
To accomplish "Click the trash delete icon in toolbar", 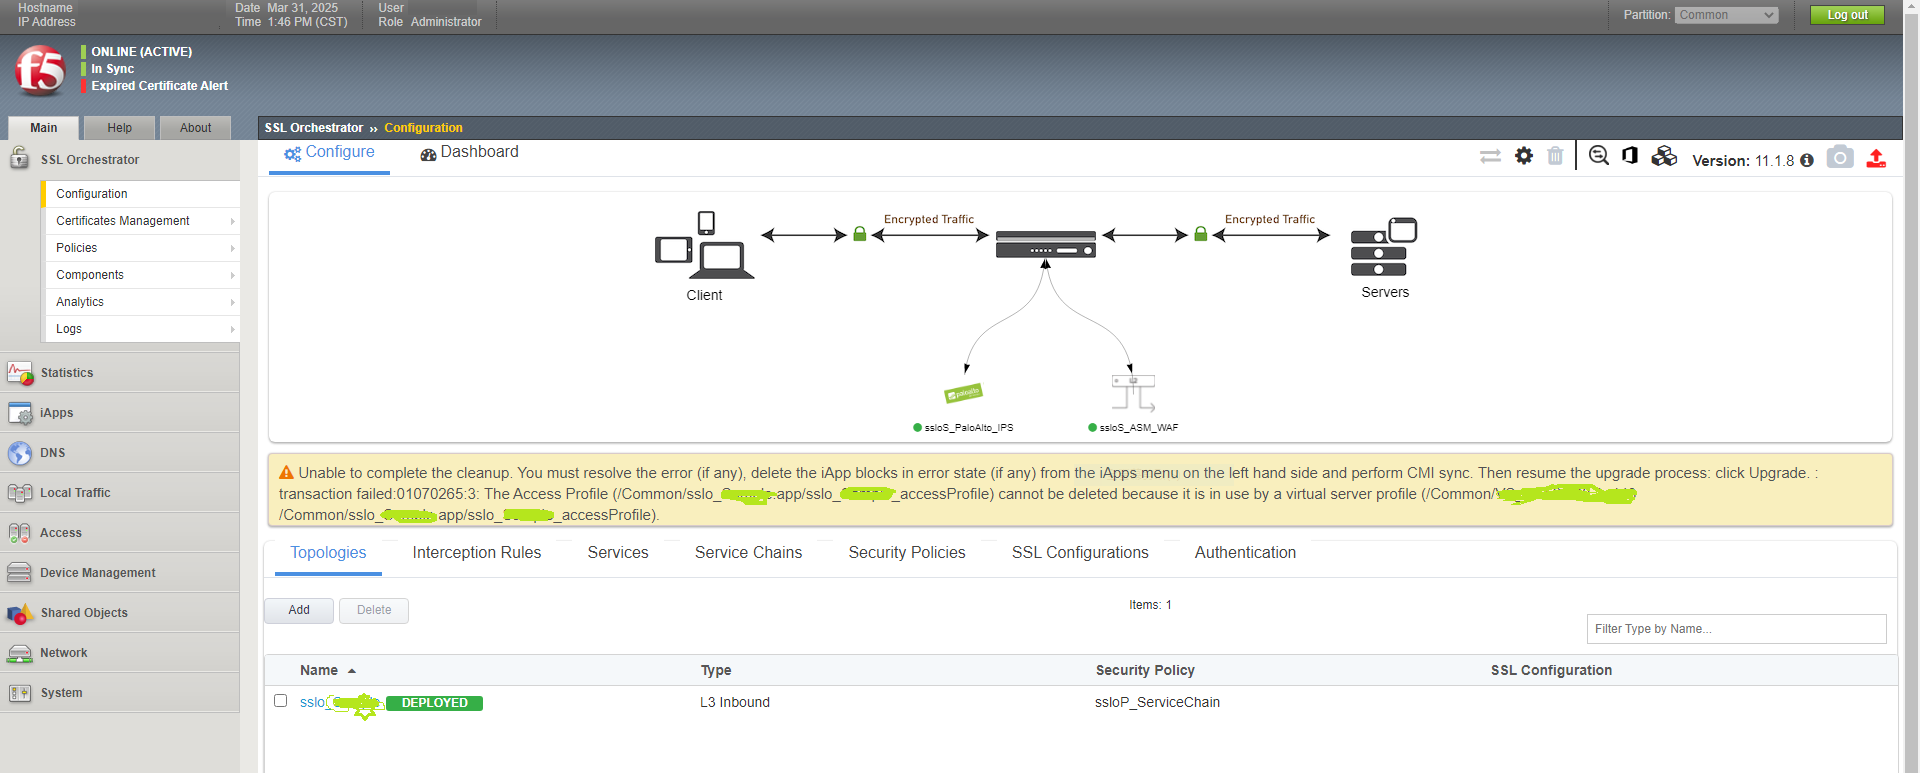I will 1555,156.
